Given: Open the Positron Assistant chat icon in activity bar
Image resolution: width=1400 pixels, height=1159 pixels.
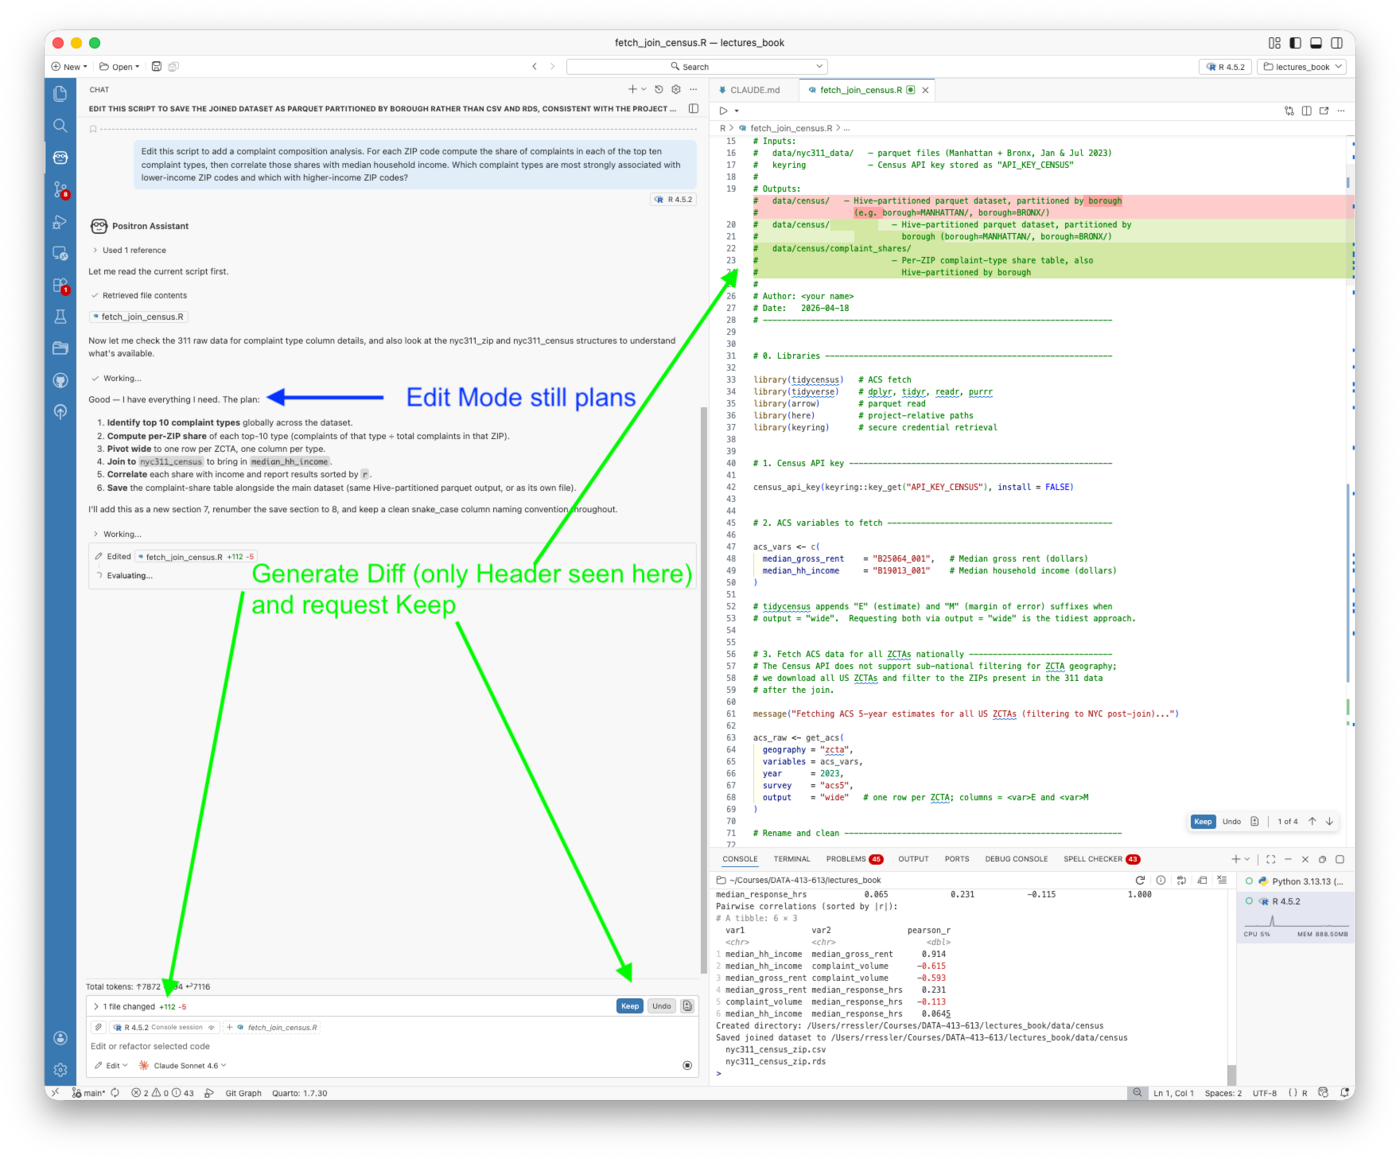Looking at the screenshot, I should coord(60,156).
